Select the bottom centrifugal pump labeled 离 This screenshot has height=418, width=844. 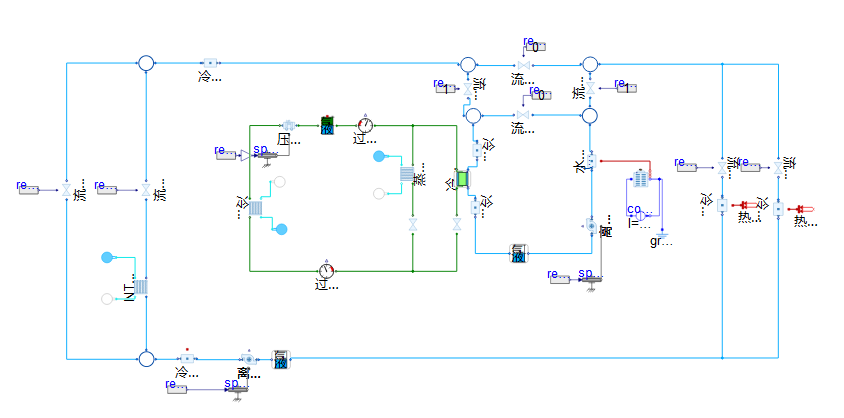pos(247,358)
